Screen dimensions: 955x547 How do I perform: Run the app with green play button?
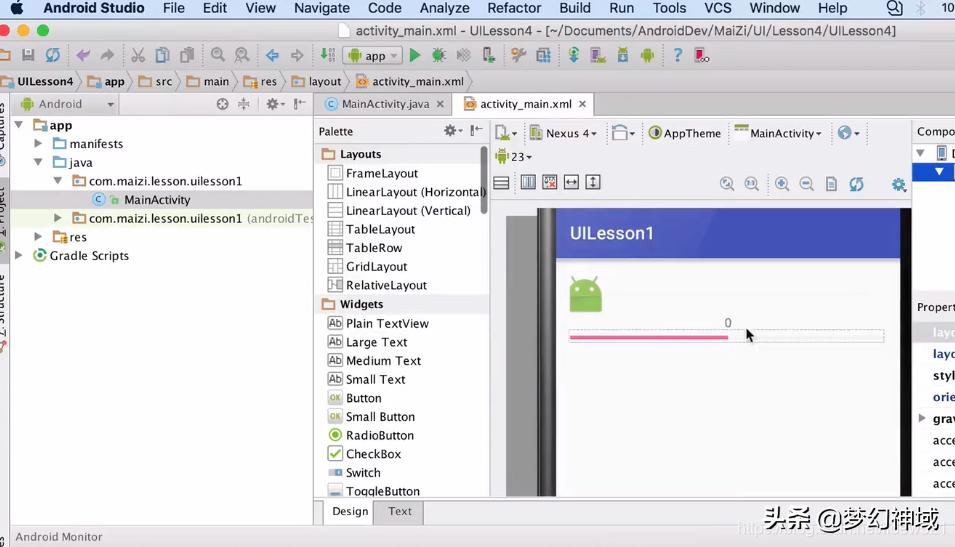tap(415, 56)
